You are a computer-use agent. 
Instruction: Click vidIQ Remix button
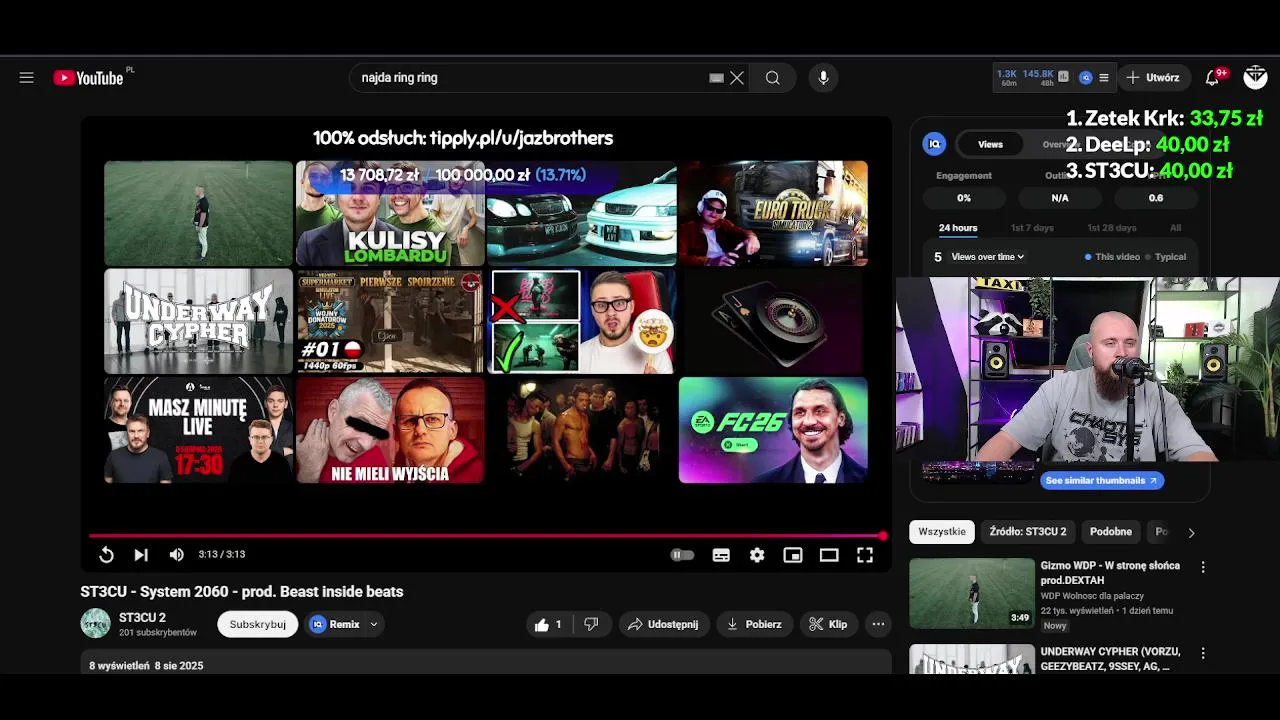335,624
